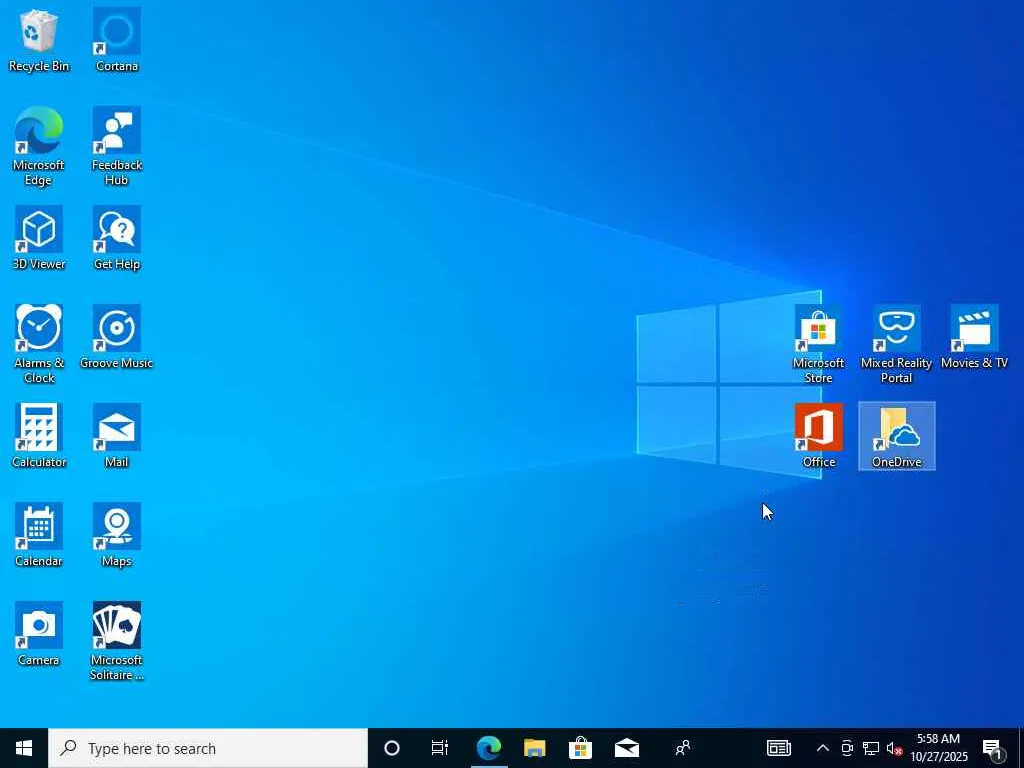Select the Movies & TV desktop icon
The height and width of the screenshot is (768, 1024).
click(x=974, y=338)
